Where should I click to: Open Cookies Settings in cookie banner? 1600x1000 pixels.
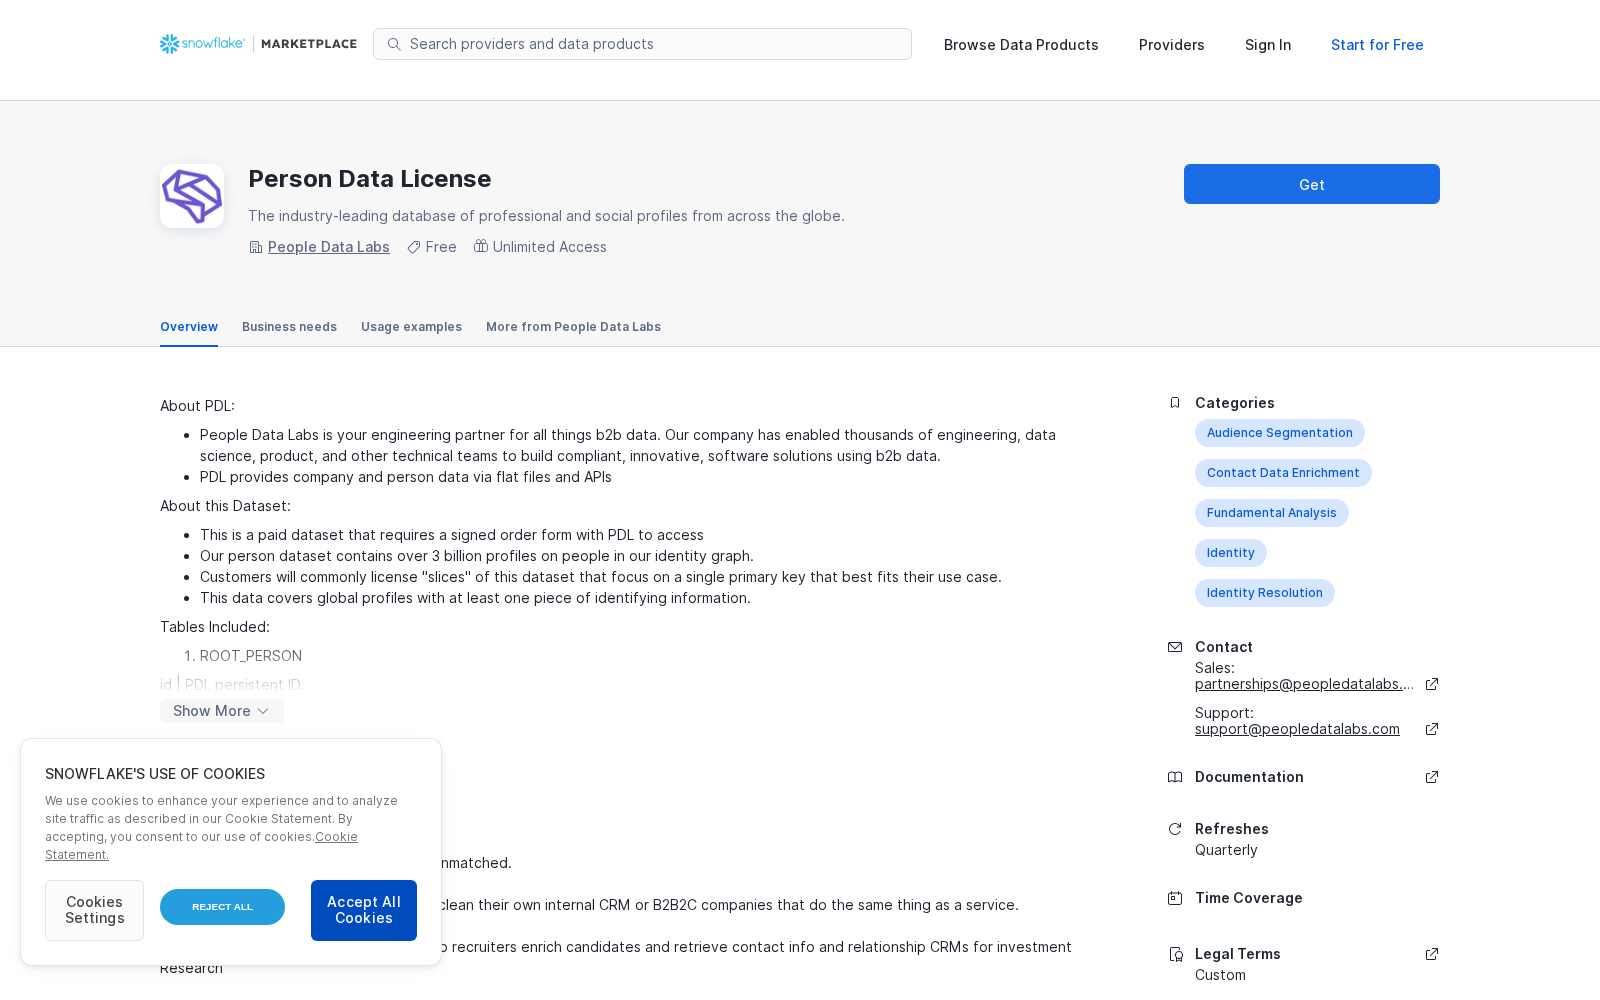(94, 910)
